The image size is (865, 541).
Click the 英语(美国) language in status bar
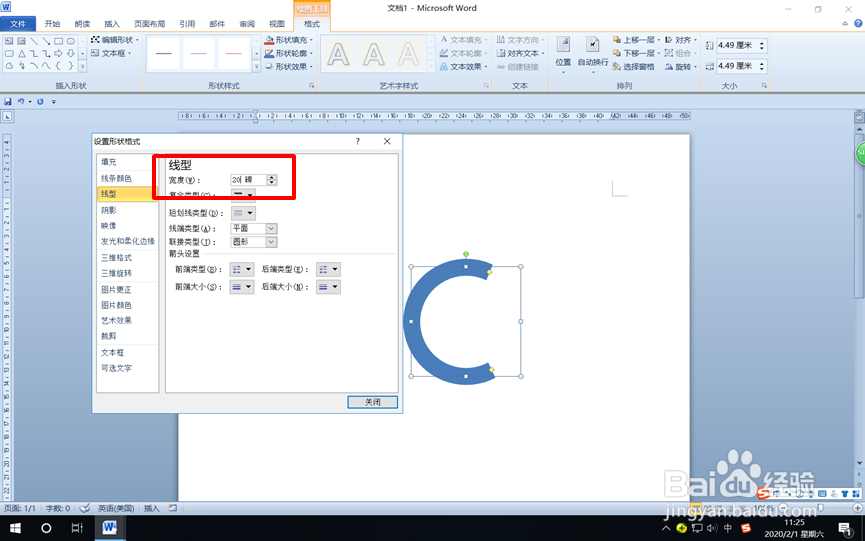click(116, 508)
